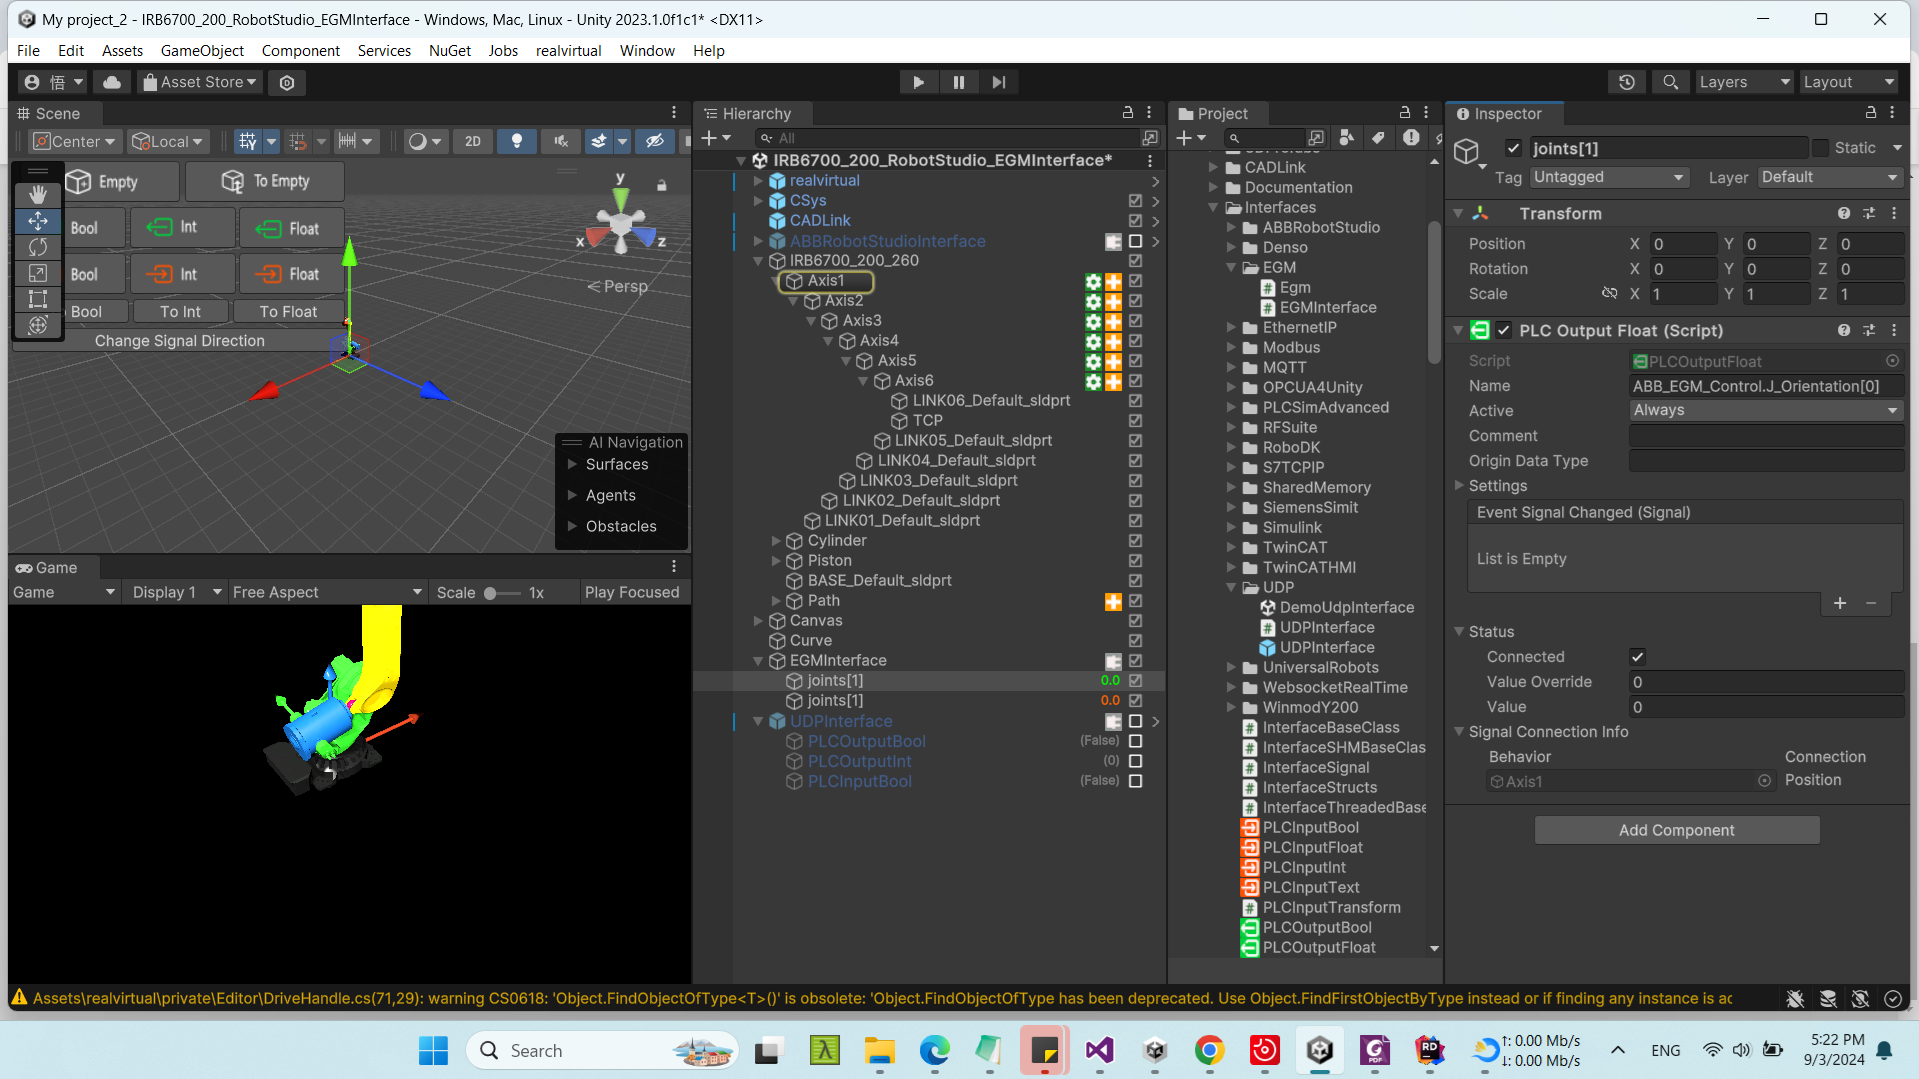Toggle scene audio mute icon
This screenshot has height=1079, width=1919.
pyautogui.click(x=560, y=141)
